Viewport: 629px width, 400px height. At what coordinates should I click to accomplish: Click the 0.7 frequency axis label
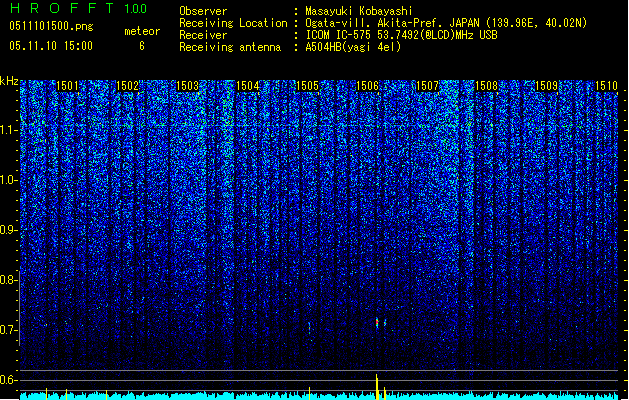point(9,330)
